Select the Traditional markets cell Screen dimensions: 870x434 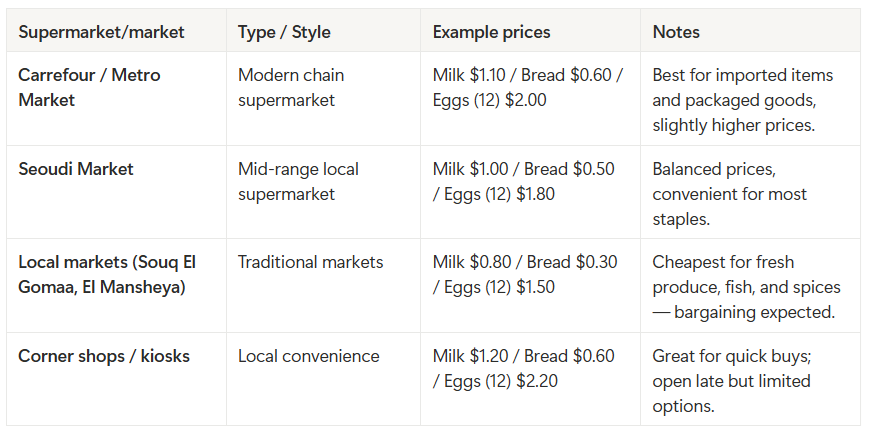pos(310,262)
